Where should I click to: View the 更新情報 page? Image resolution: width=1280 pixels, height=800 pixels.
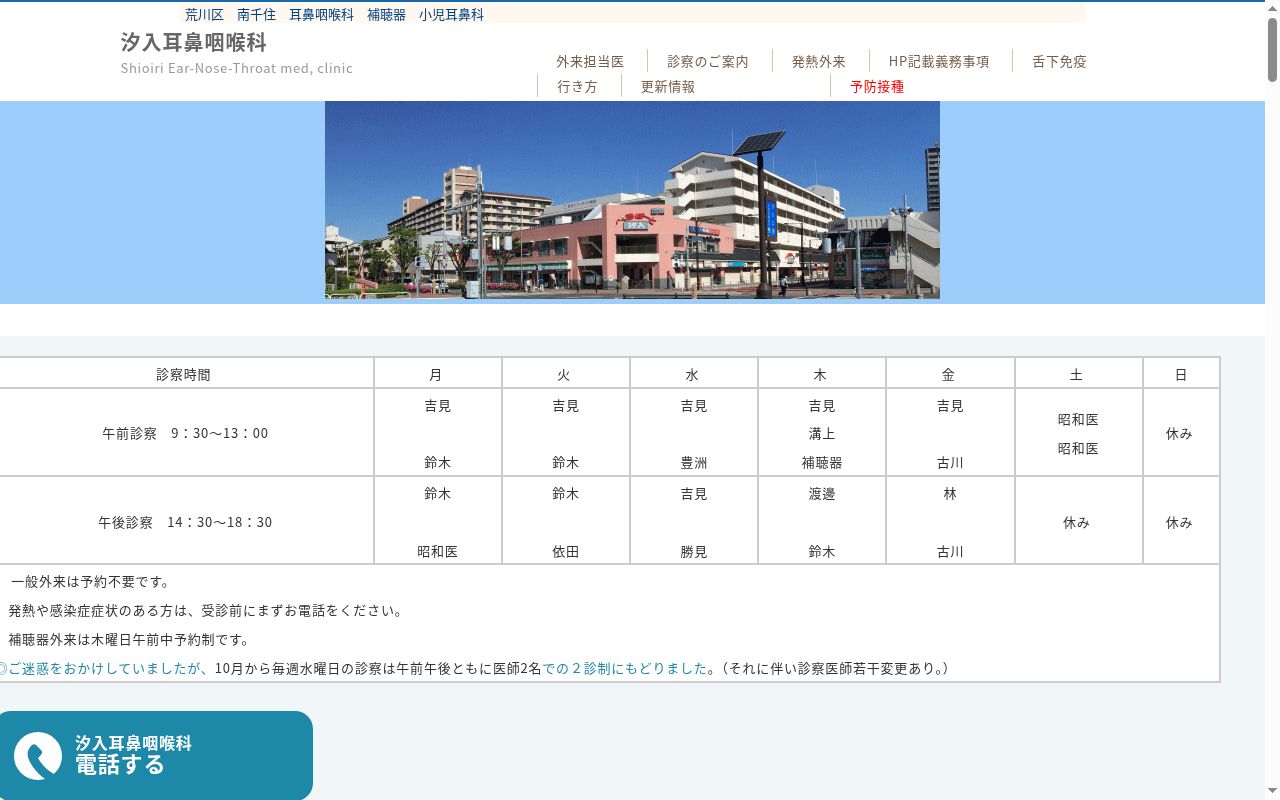(668, 86)
